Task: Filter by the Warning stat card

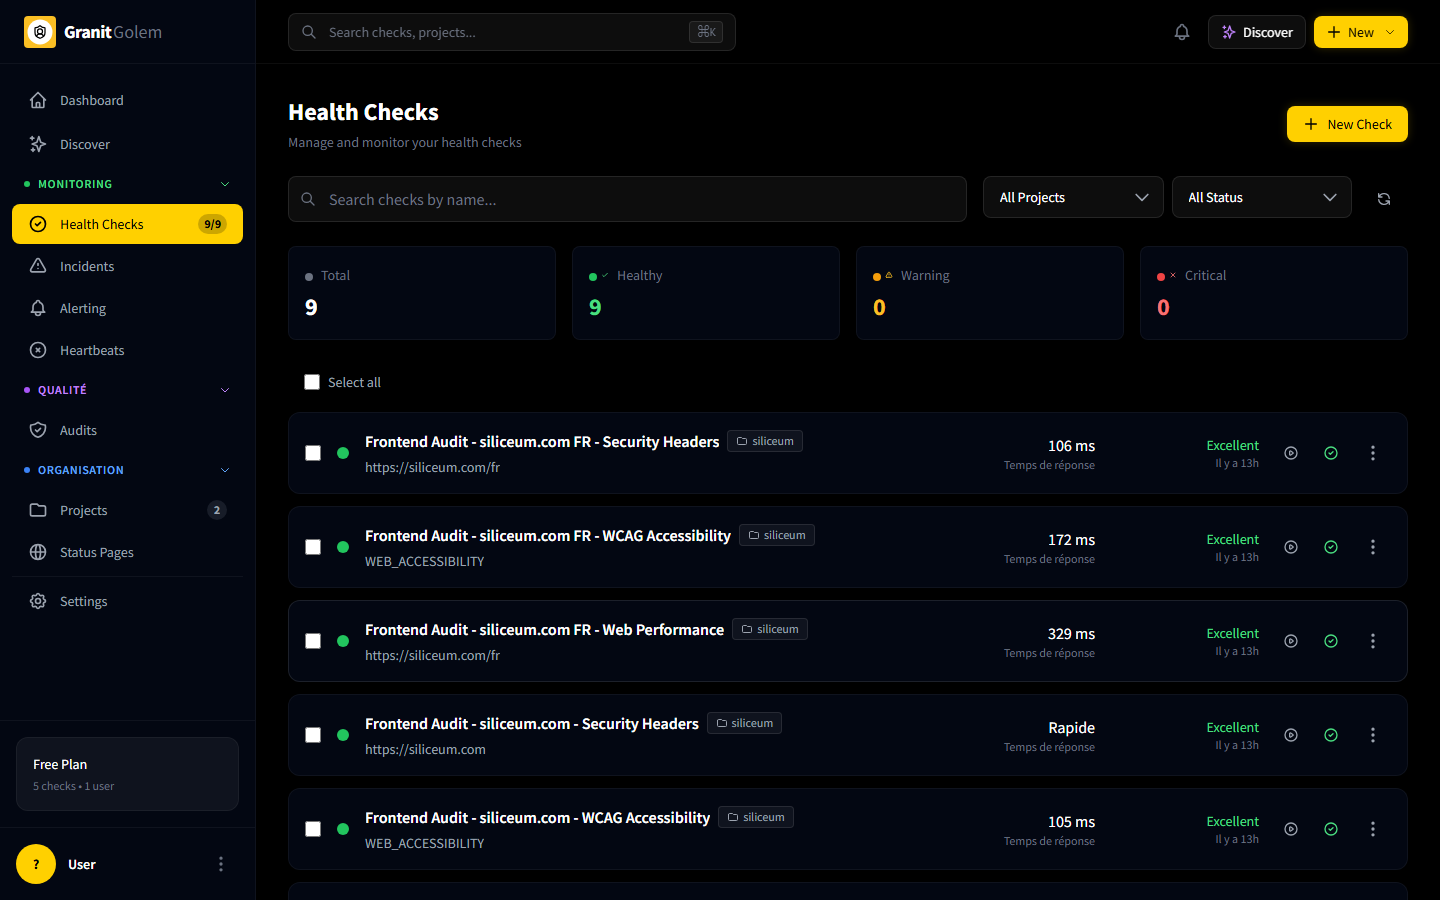Action: click(x=990, y=293)
